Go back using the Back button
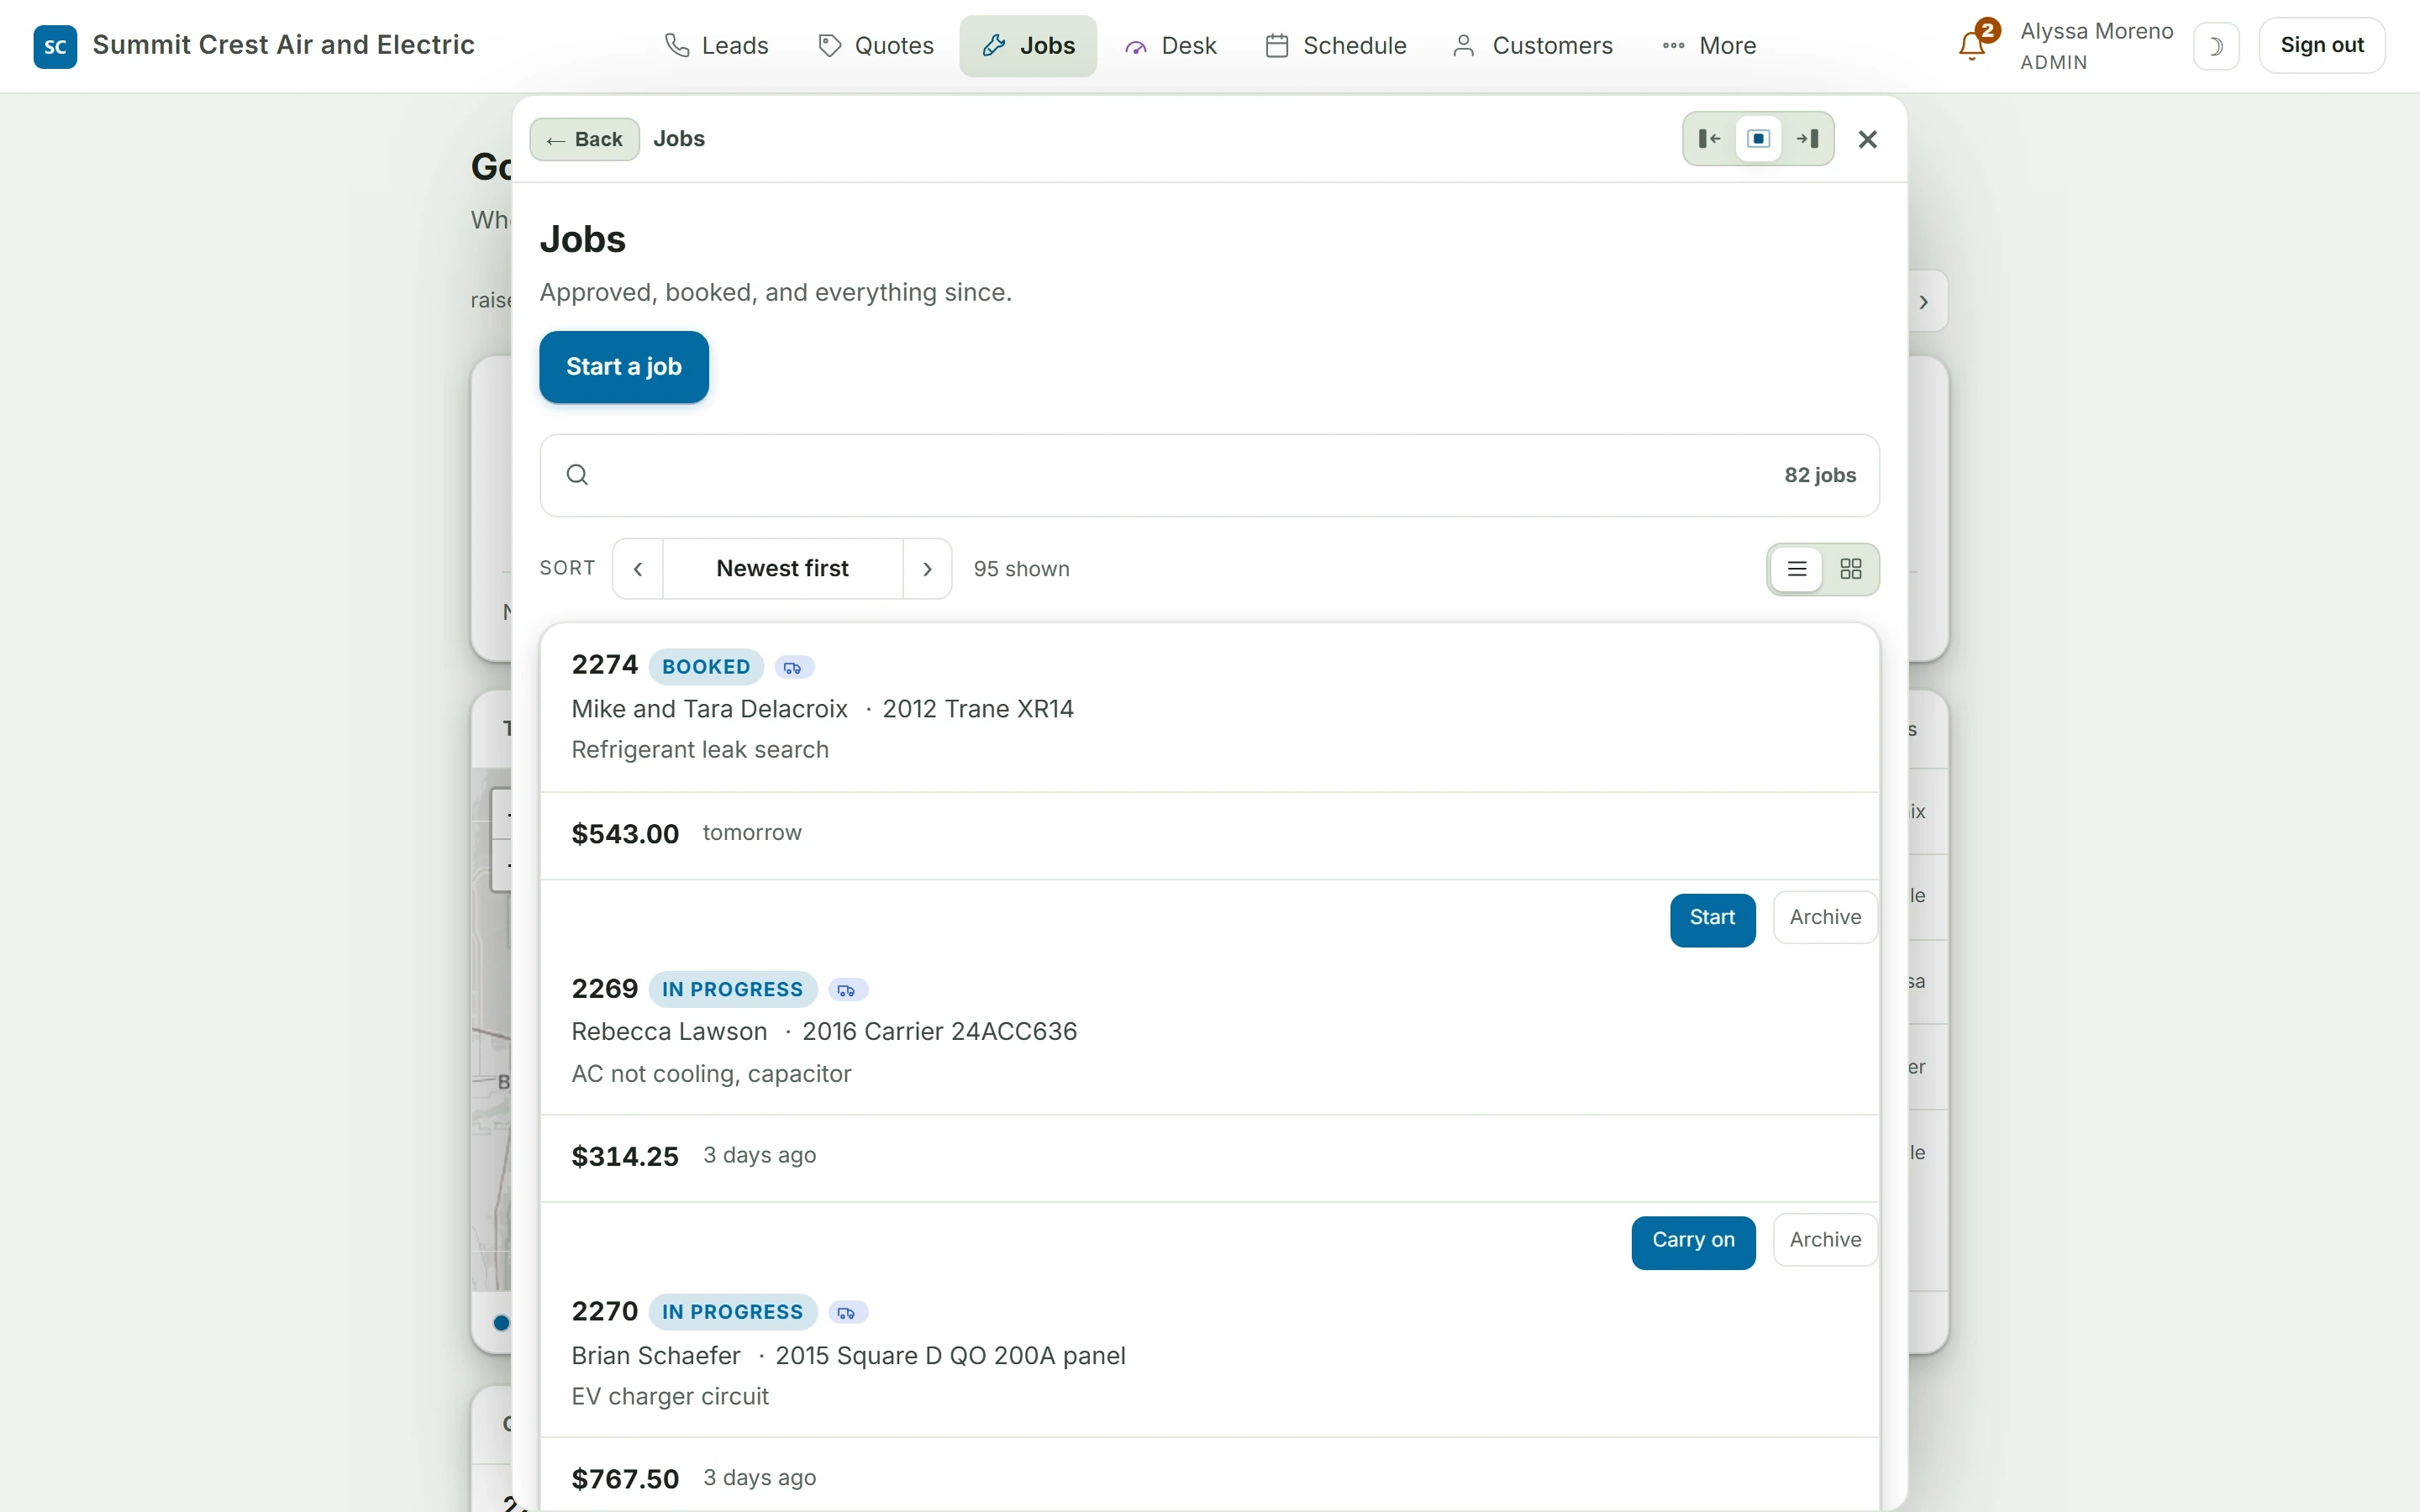Screen dimensions: 2420x1512 tap(585, 139)
